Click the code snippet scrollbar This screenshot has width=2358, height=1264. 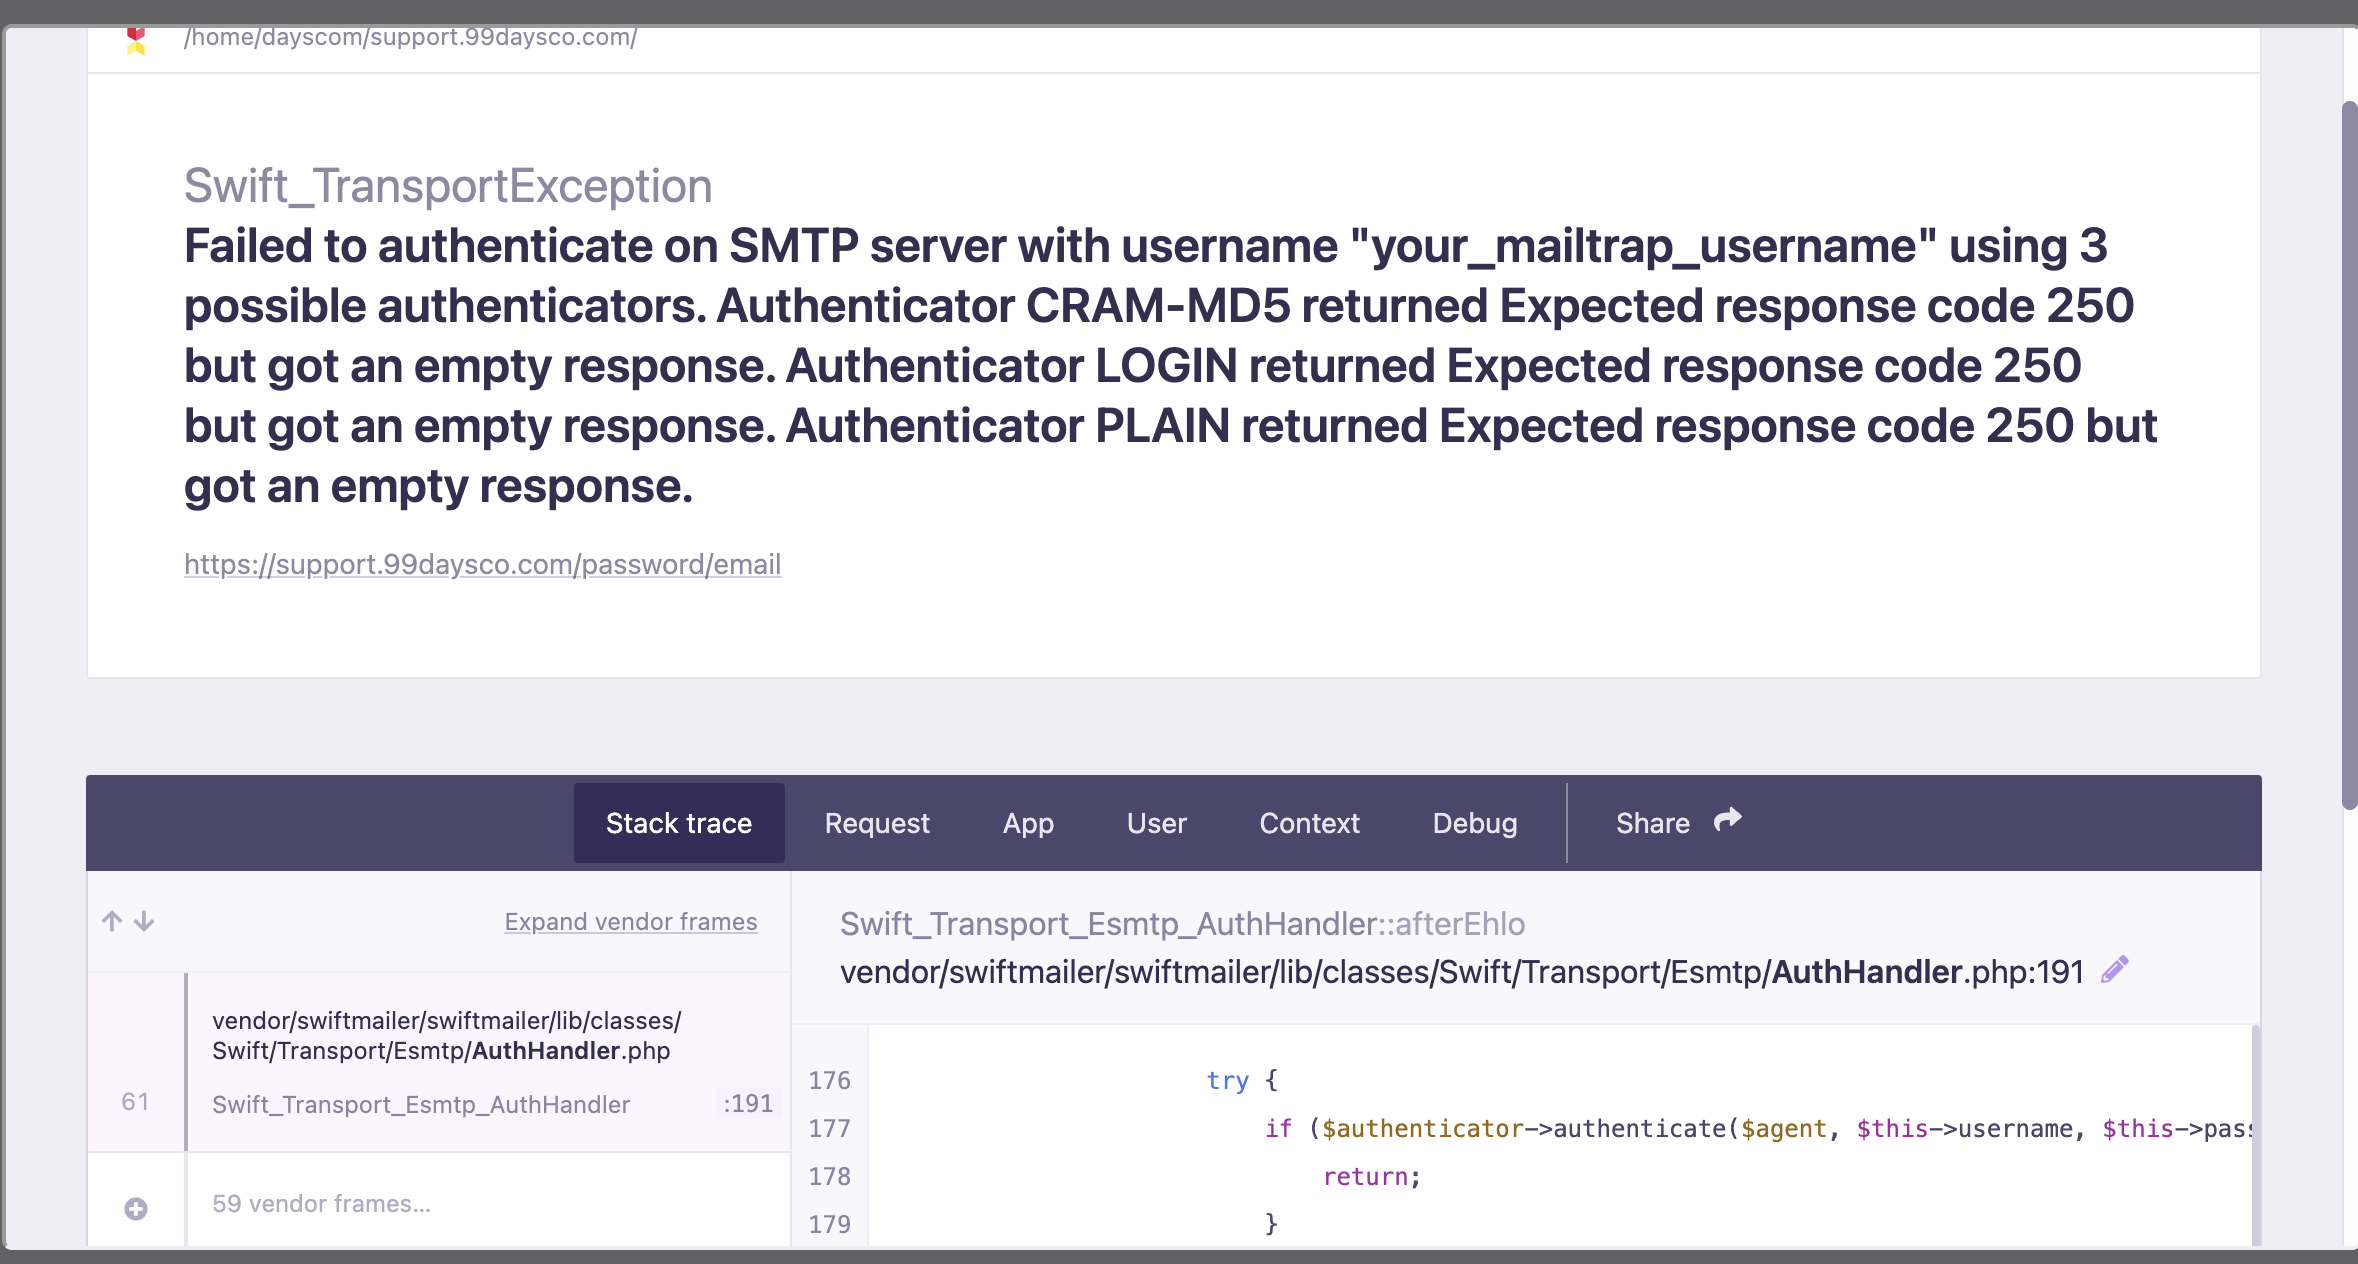(2256, 1135)
